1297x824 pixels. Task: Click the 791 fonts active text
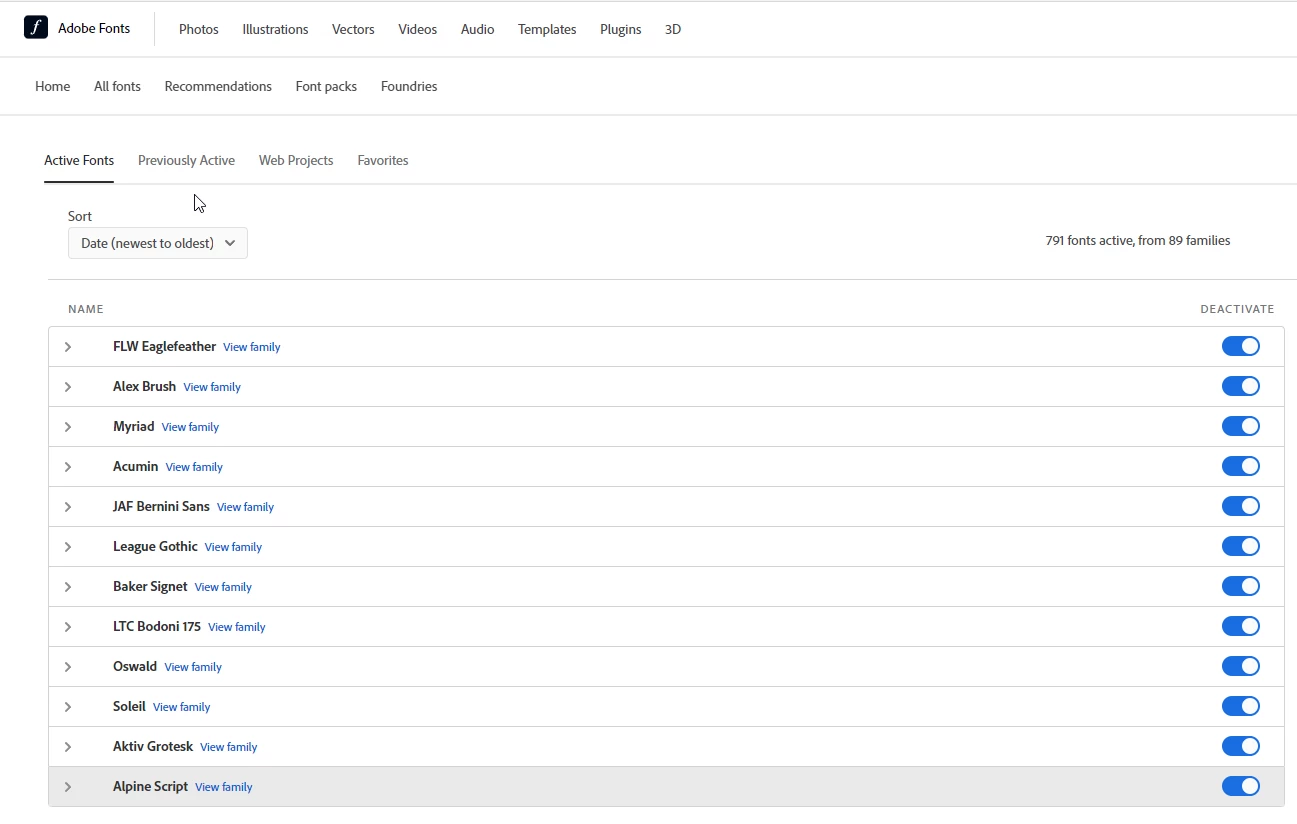tap(1138, 240)
